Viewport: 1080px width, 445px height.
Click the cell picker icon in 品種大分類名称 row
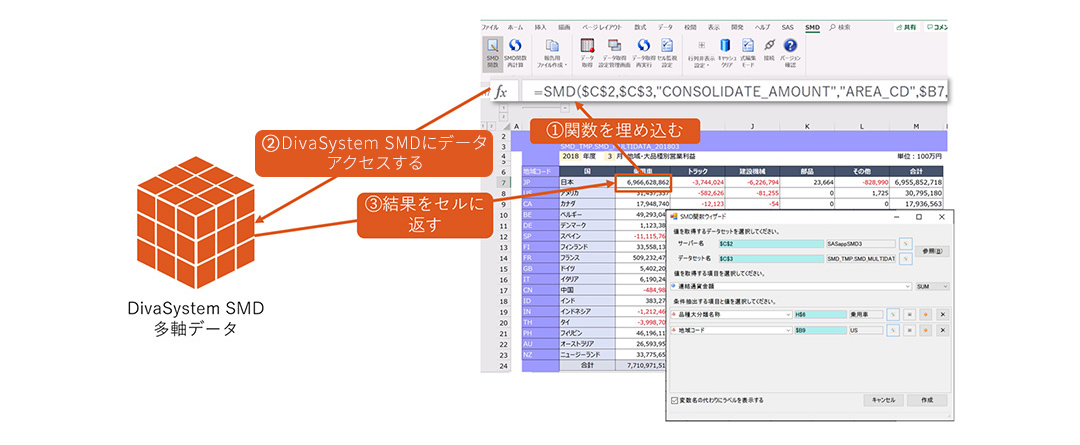click(892, 314)
